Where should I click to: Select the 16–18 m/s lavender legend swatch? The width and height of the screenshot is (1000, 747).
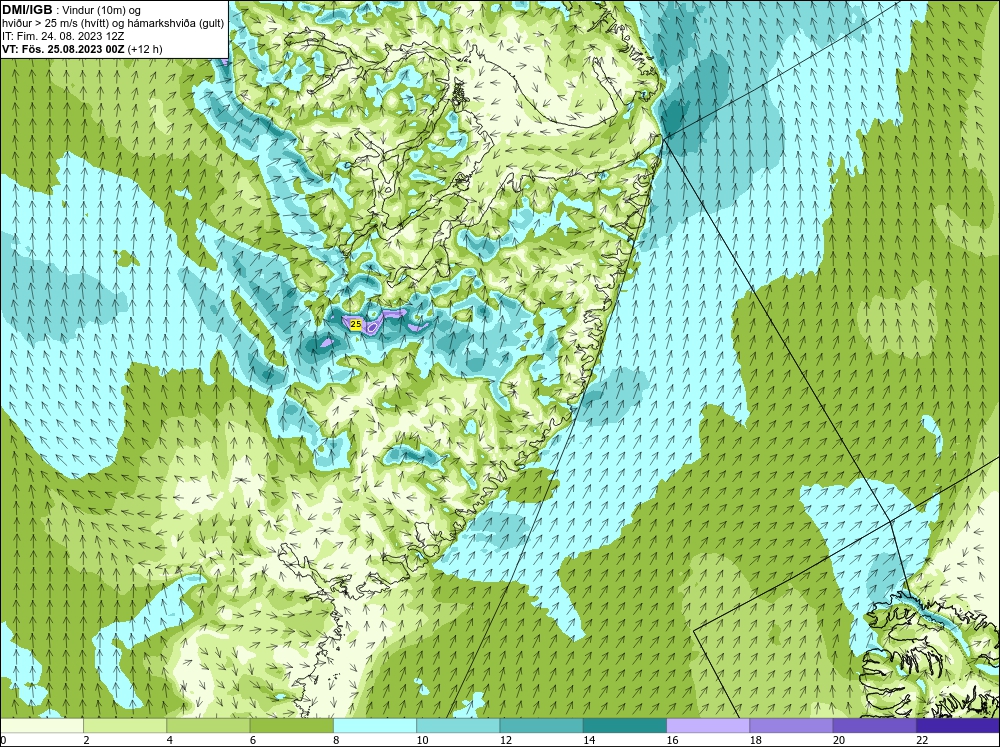pyautogui.click(x=708, y=725)
